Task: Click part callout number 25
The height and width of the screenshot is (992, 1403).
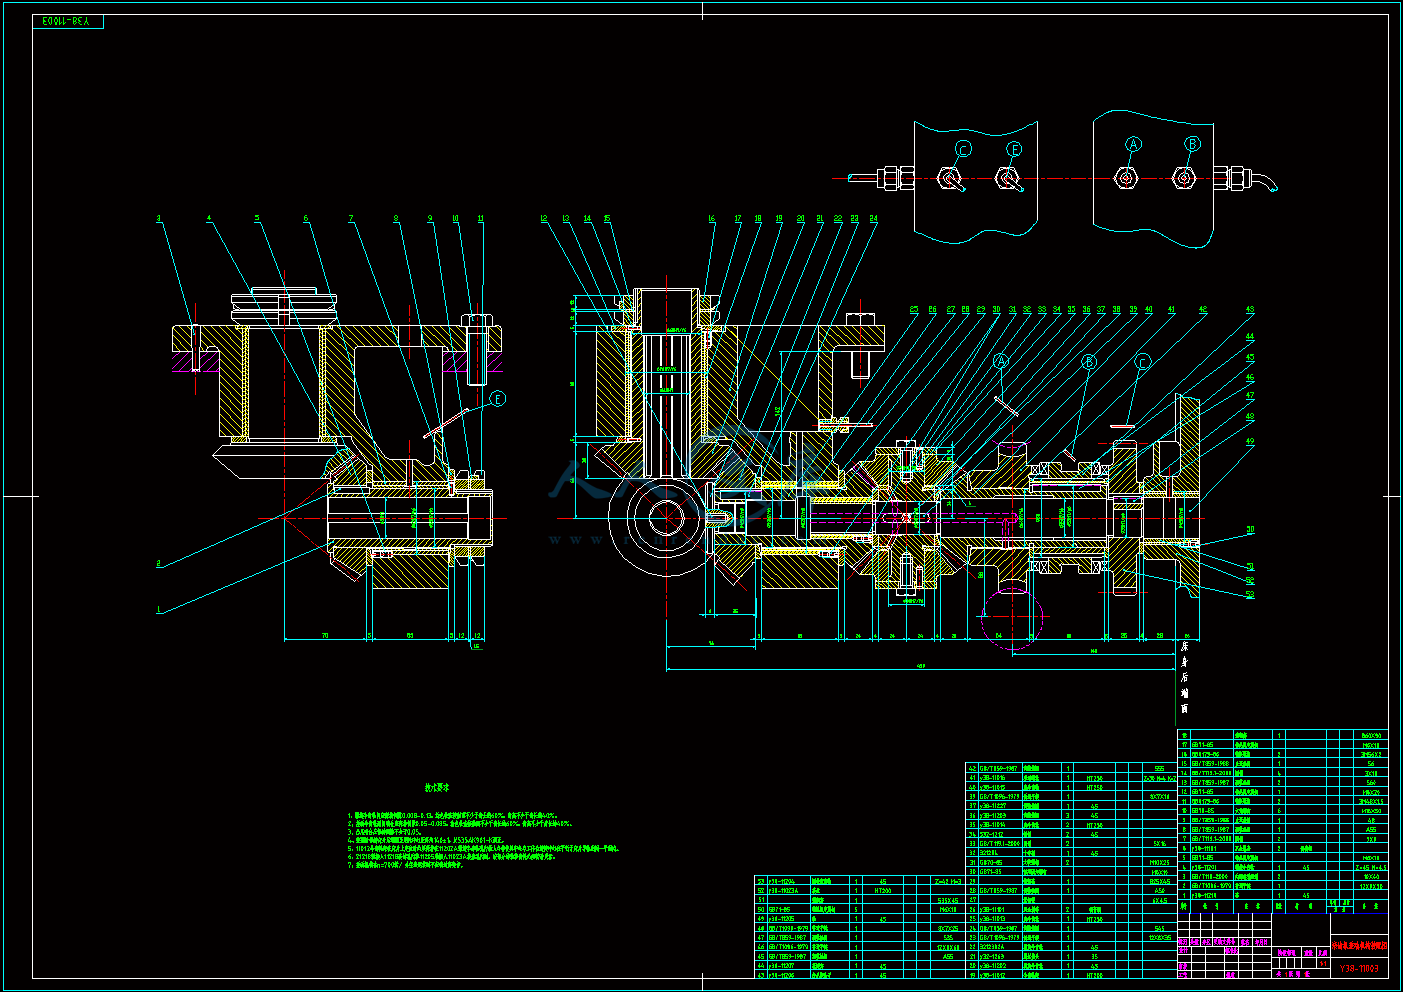Action: (x=914, y=310)
